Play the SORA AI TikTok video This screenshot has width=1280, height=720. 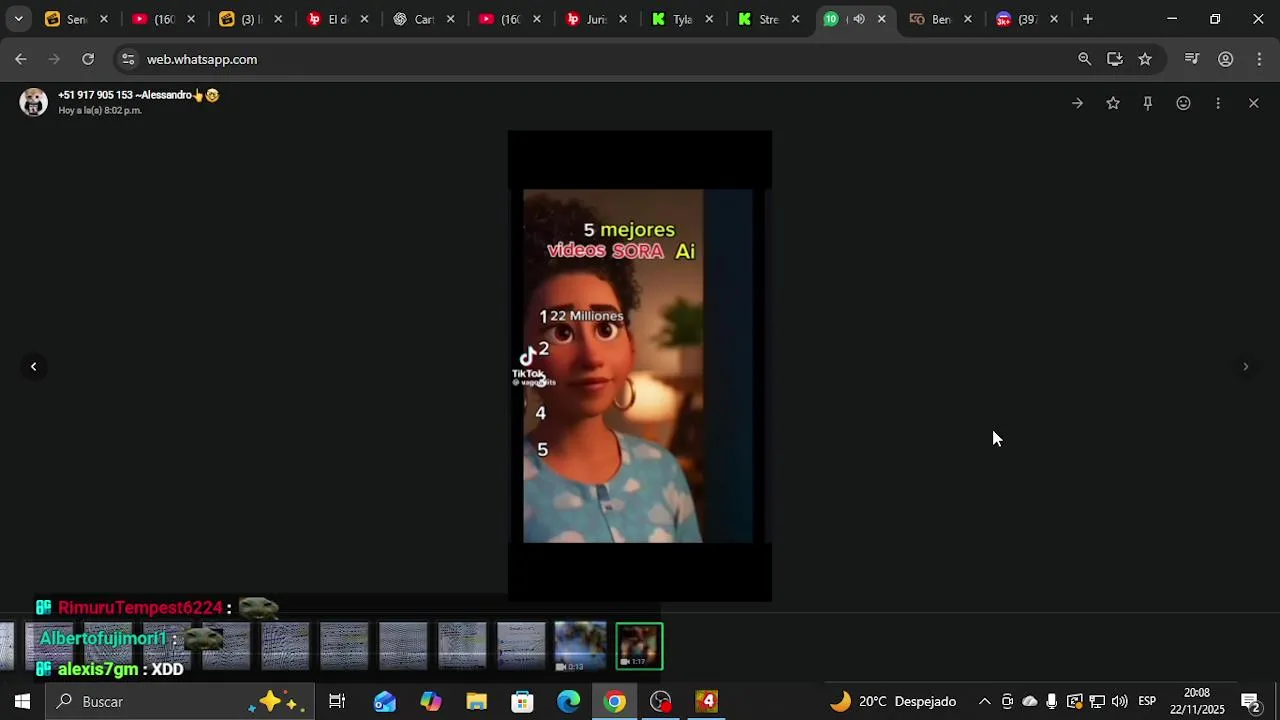coord(639,366)
